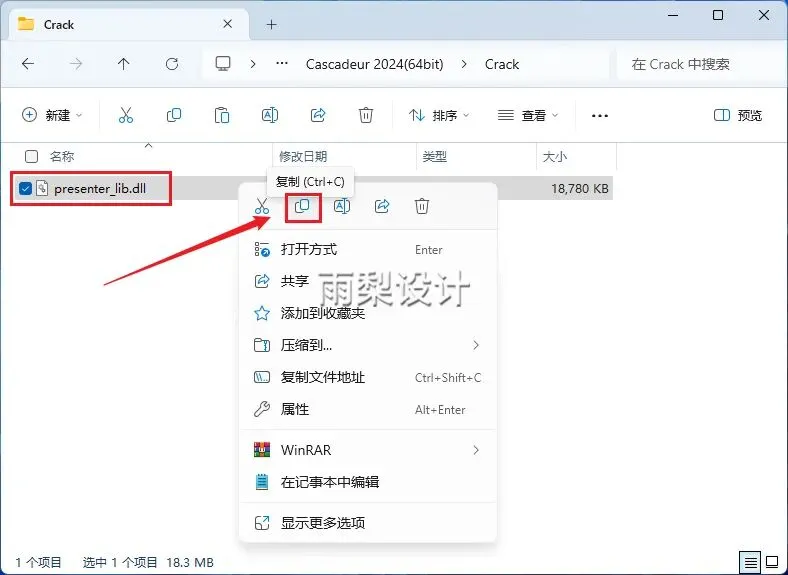Click the toolbar Share icon
The width and height of the screenshot is (788, 575).
[x=318, y=116]
